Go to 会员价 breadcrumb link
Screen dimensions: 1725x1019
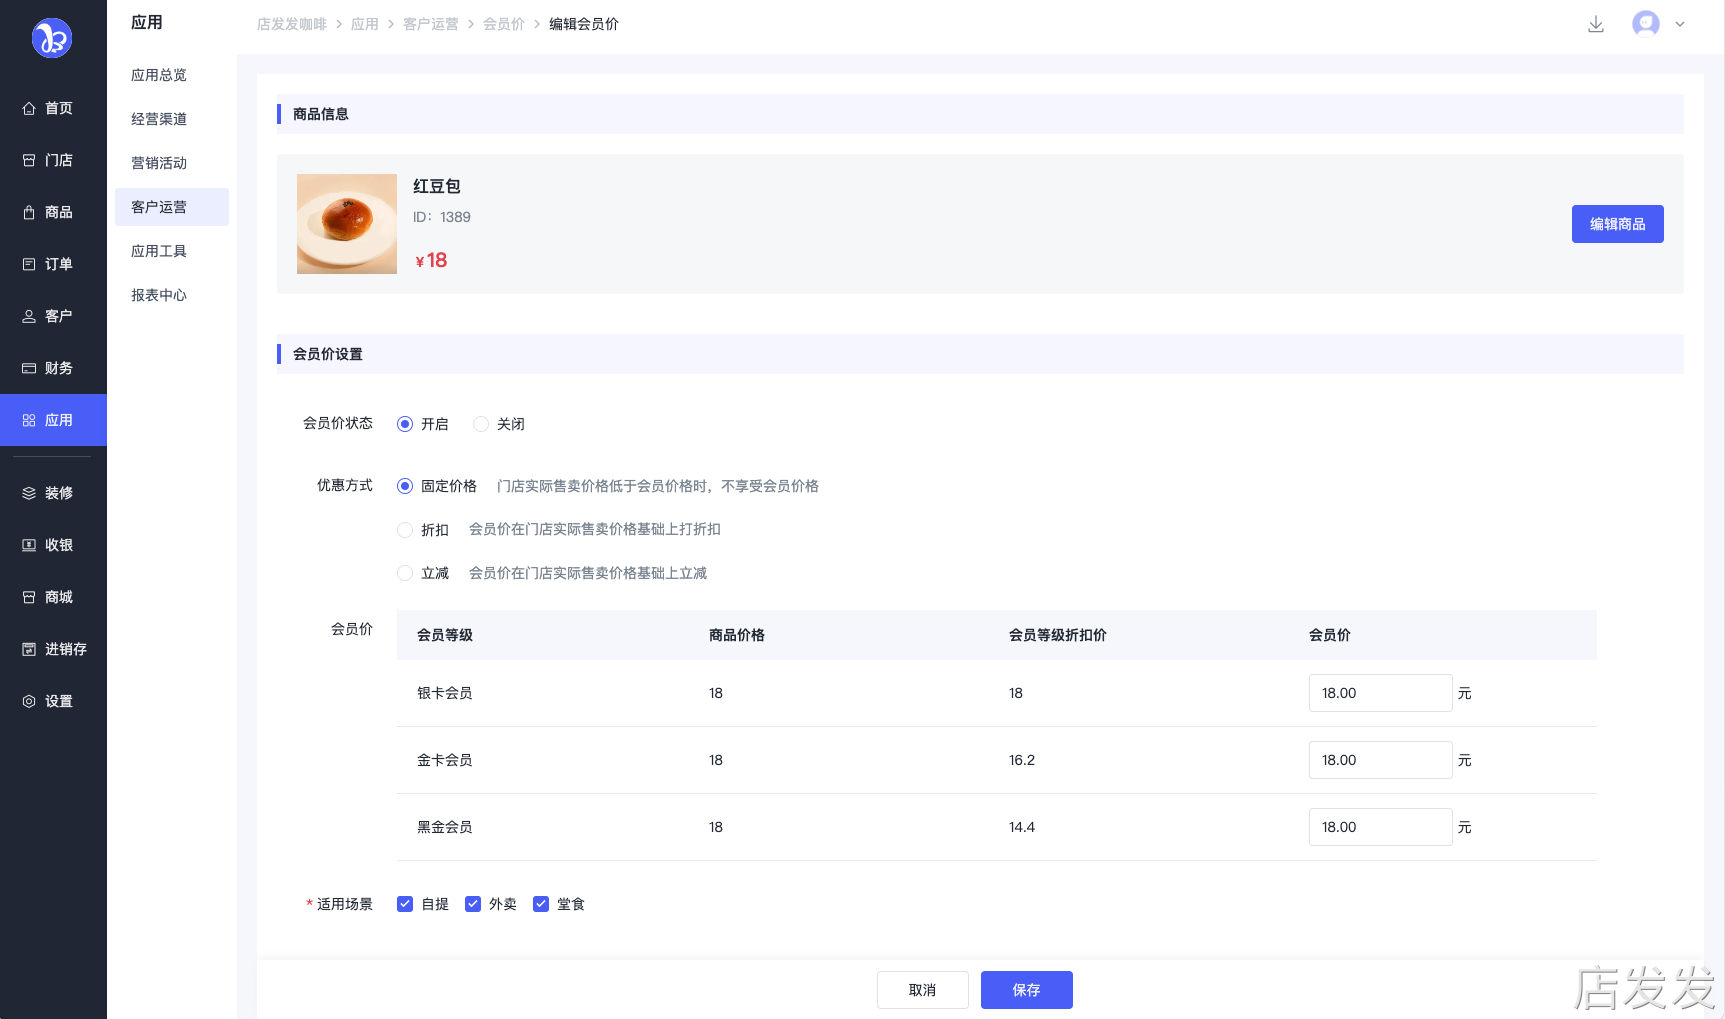[504, 24]
